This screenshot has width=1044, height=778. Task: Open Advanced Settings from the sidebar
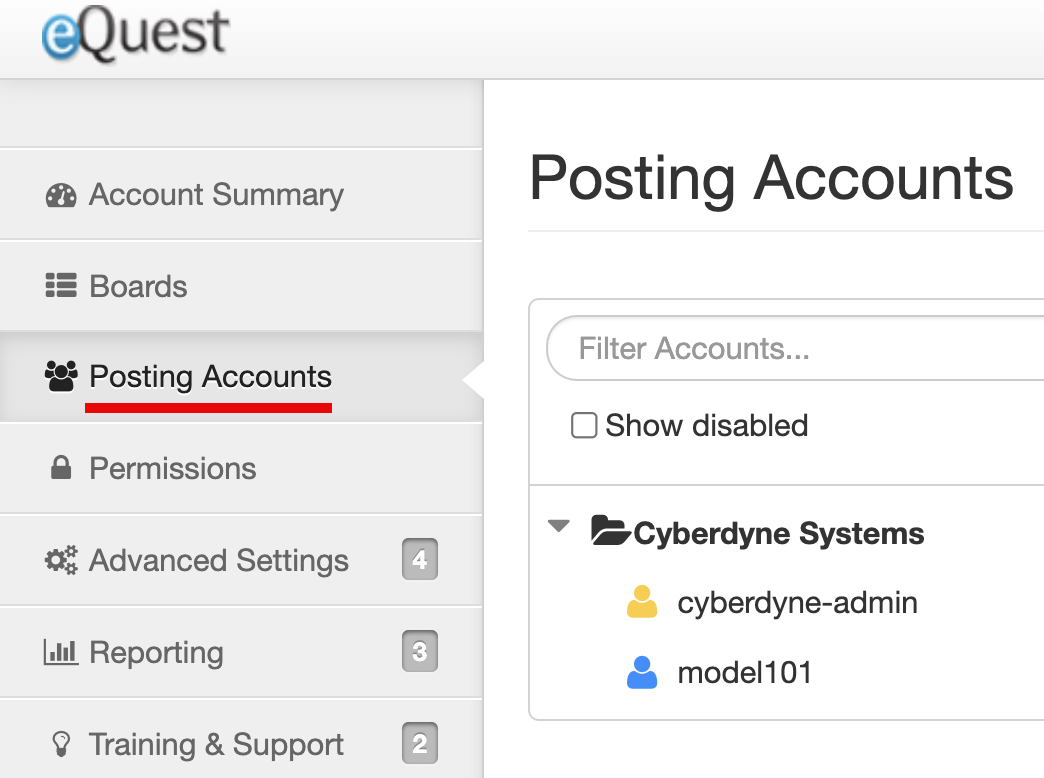pyautogui.click(x=218, y=560)
